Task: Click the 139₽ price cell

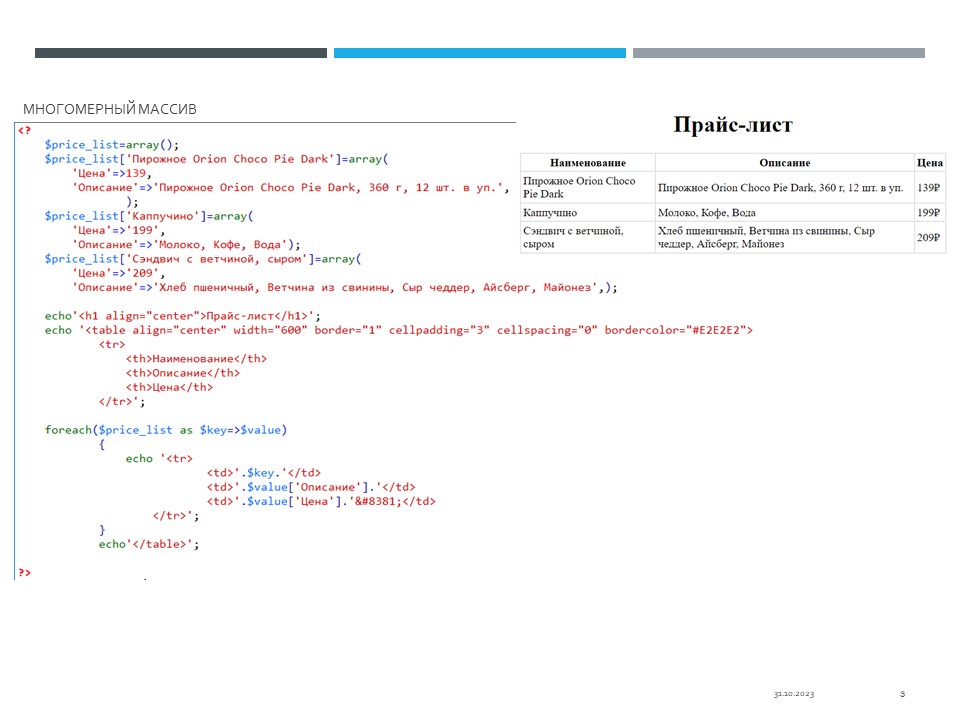Action: pyautogui.click(x=929, y=188)
